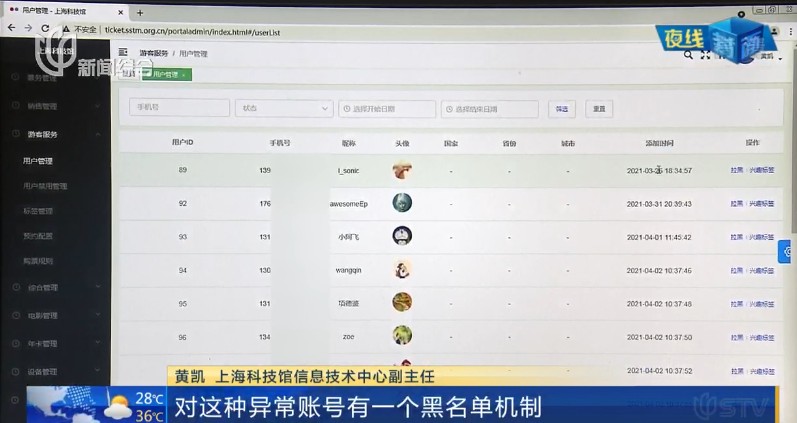Select 标签管理 in the sidebar
The image size is (797, 423).
click(38, 211)
